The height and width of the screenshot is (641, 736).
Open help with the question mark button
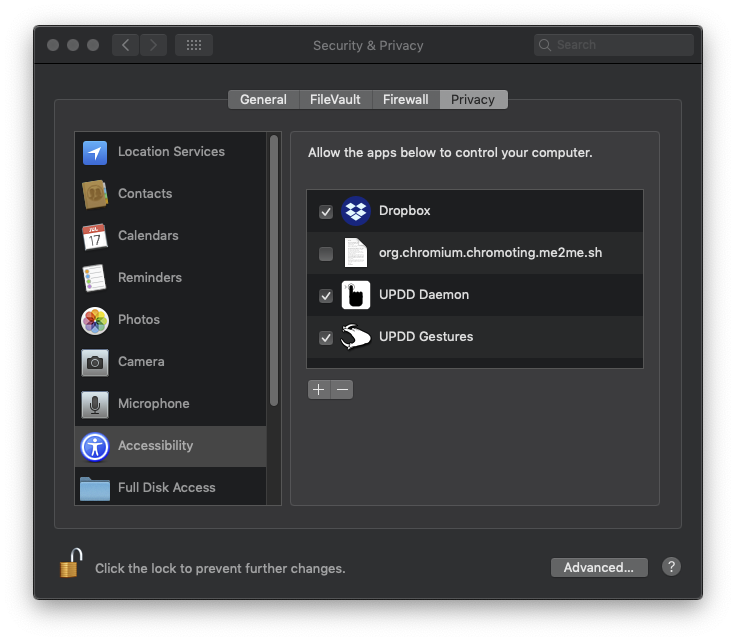pos(671,566)
